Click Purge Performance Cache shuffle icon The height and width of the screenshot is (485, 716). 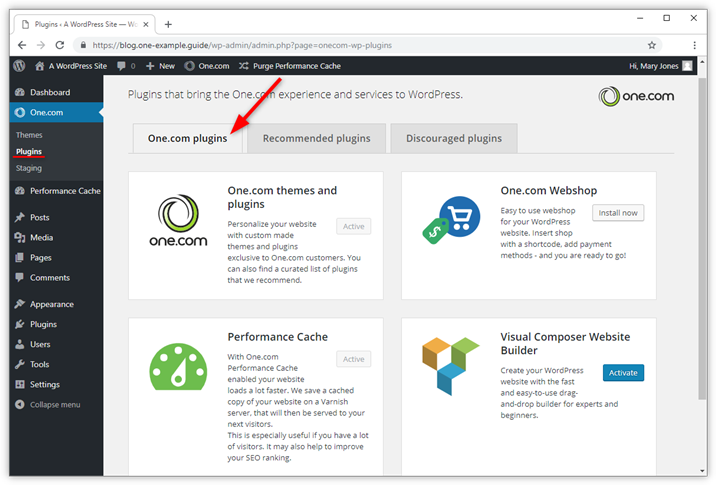point(244,66)
